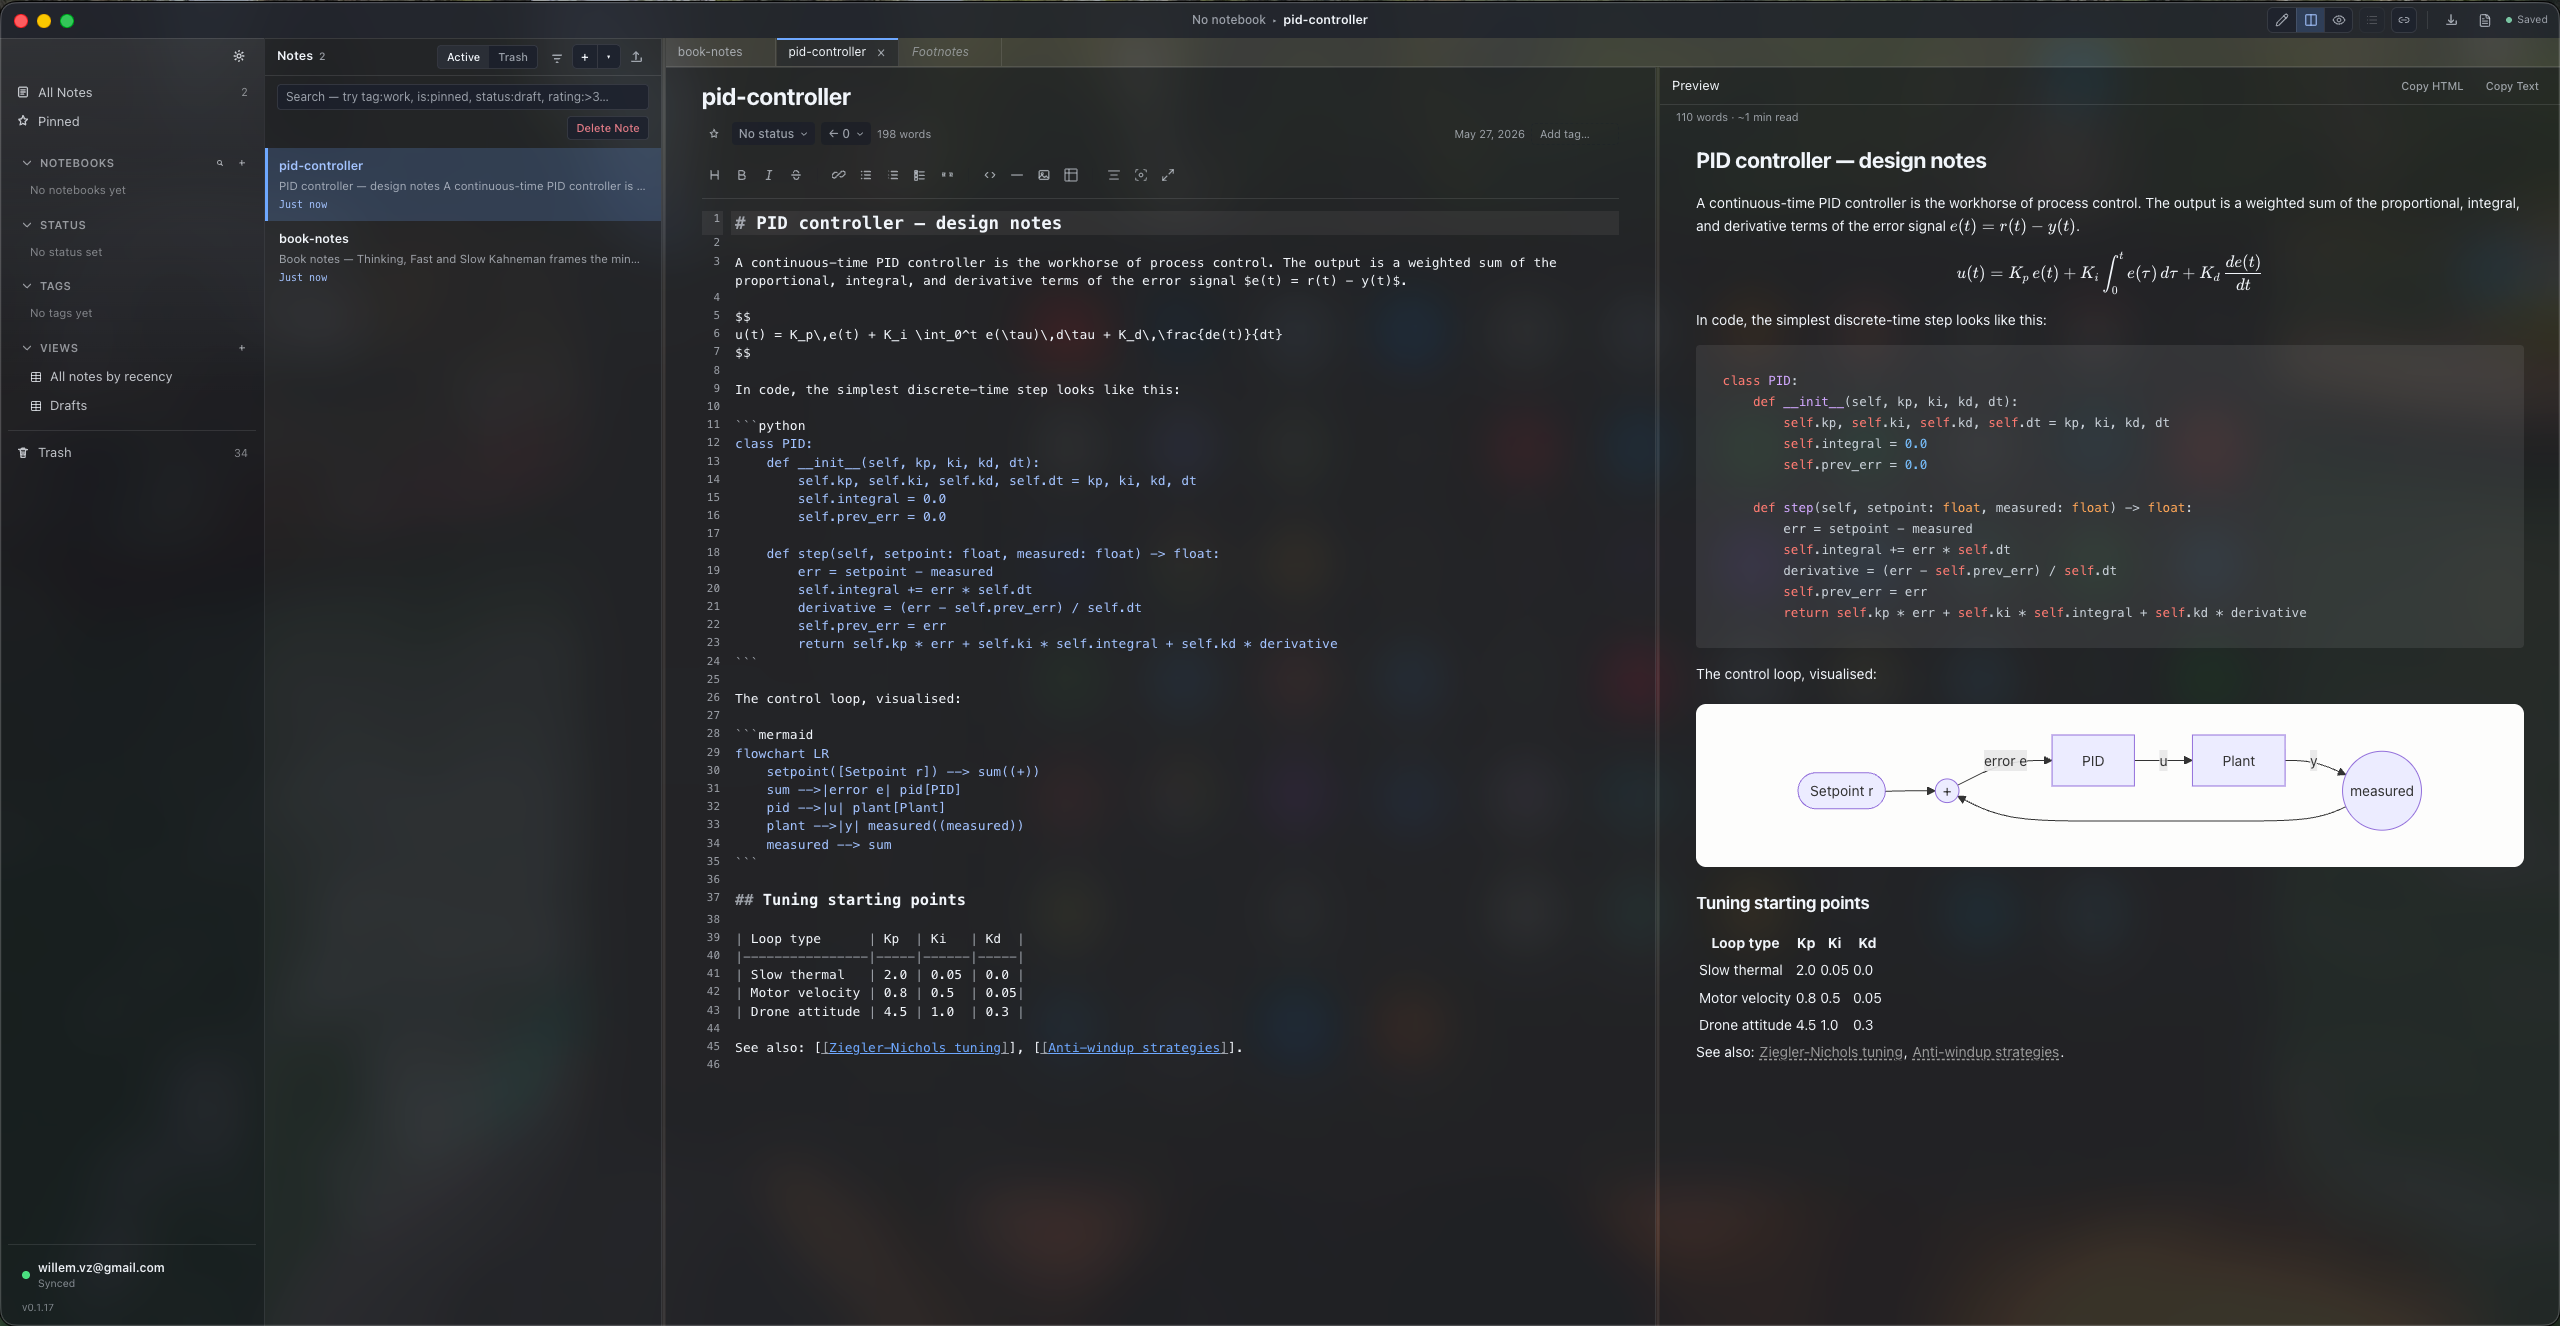Image resolution: width=2560 pixels, height=1326 pixels.
Task: Click the account email willem.vz@gmail.com
Action: (101, 1267)
